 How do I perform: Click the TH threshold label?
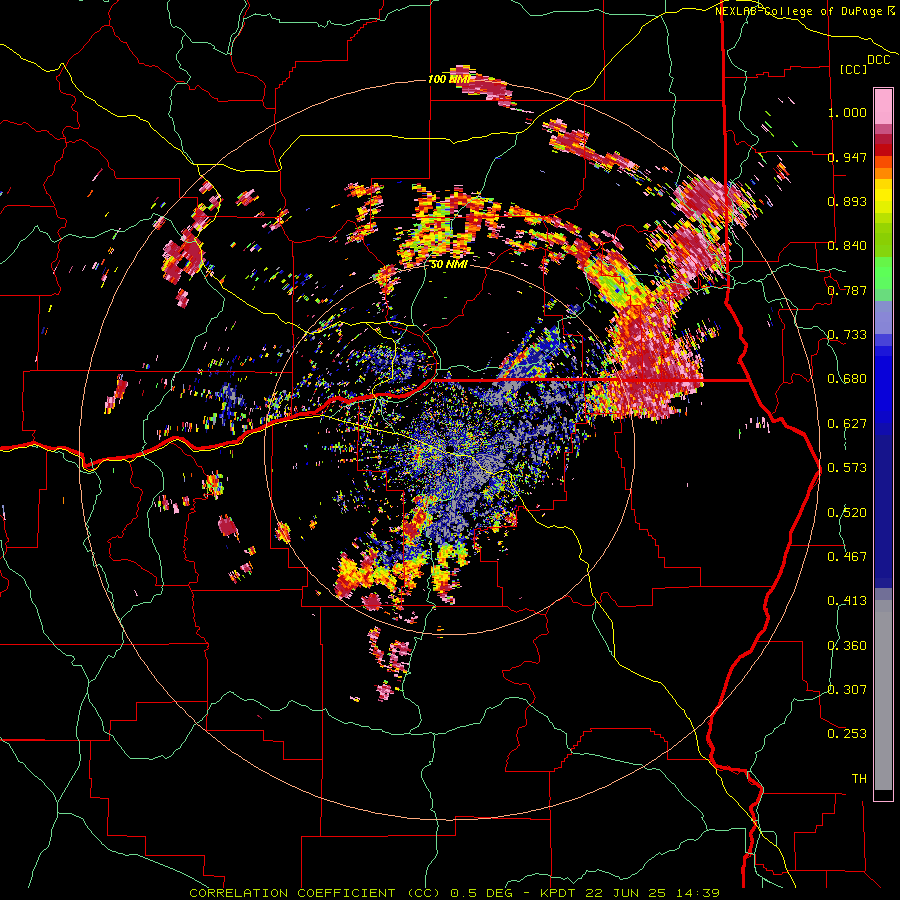pos(859,779)
